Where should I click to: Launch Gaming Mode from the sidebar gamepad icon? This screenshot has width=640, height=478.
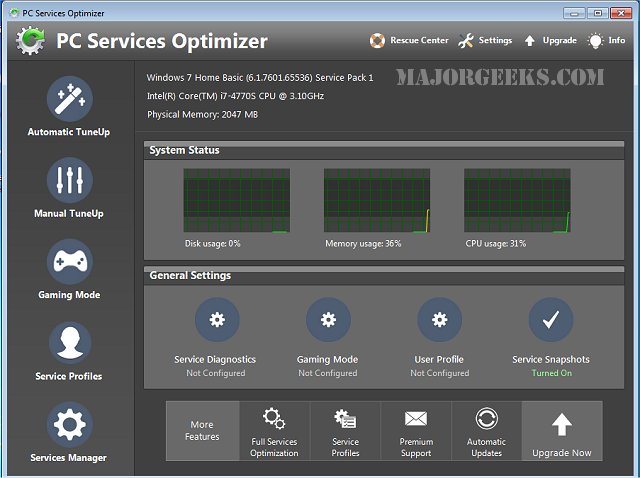click(70, 262)
